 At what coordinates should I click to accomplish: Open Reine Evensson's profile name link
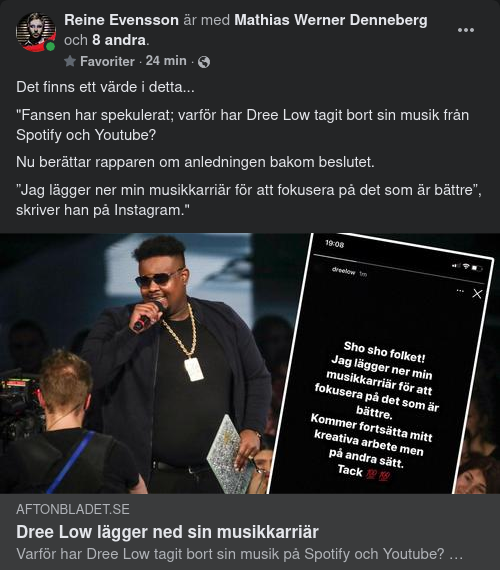pos(121,20)
